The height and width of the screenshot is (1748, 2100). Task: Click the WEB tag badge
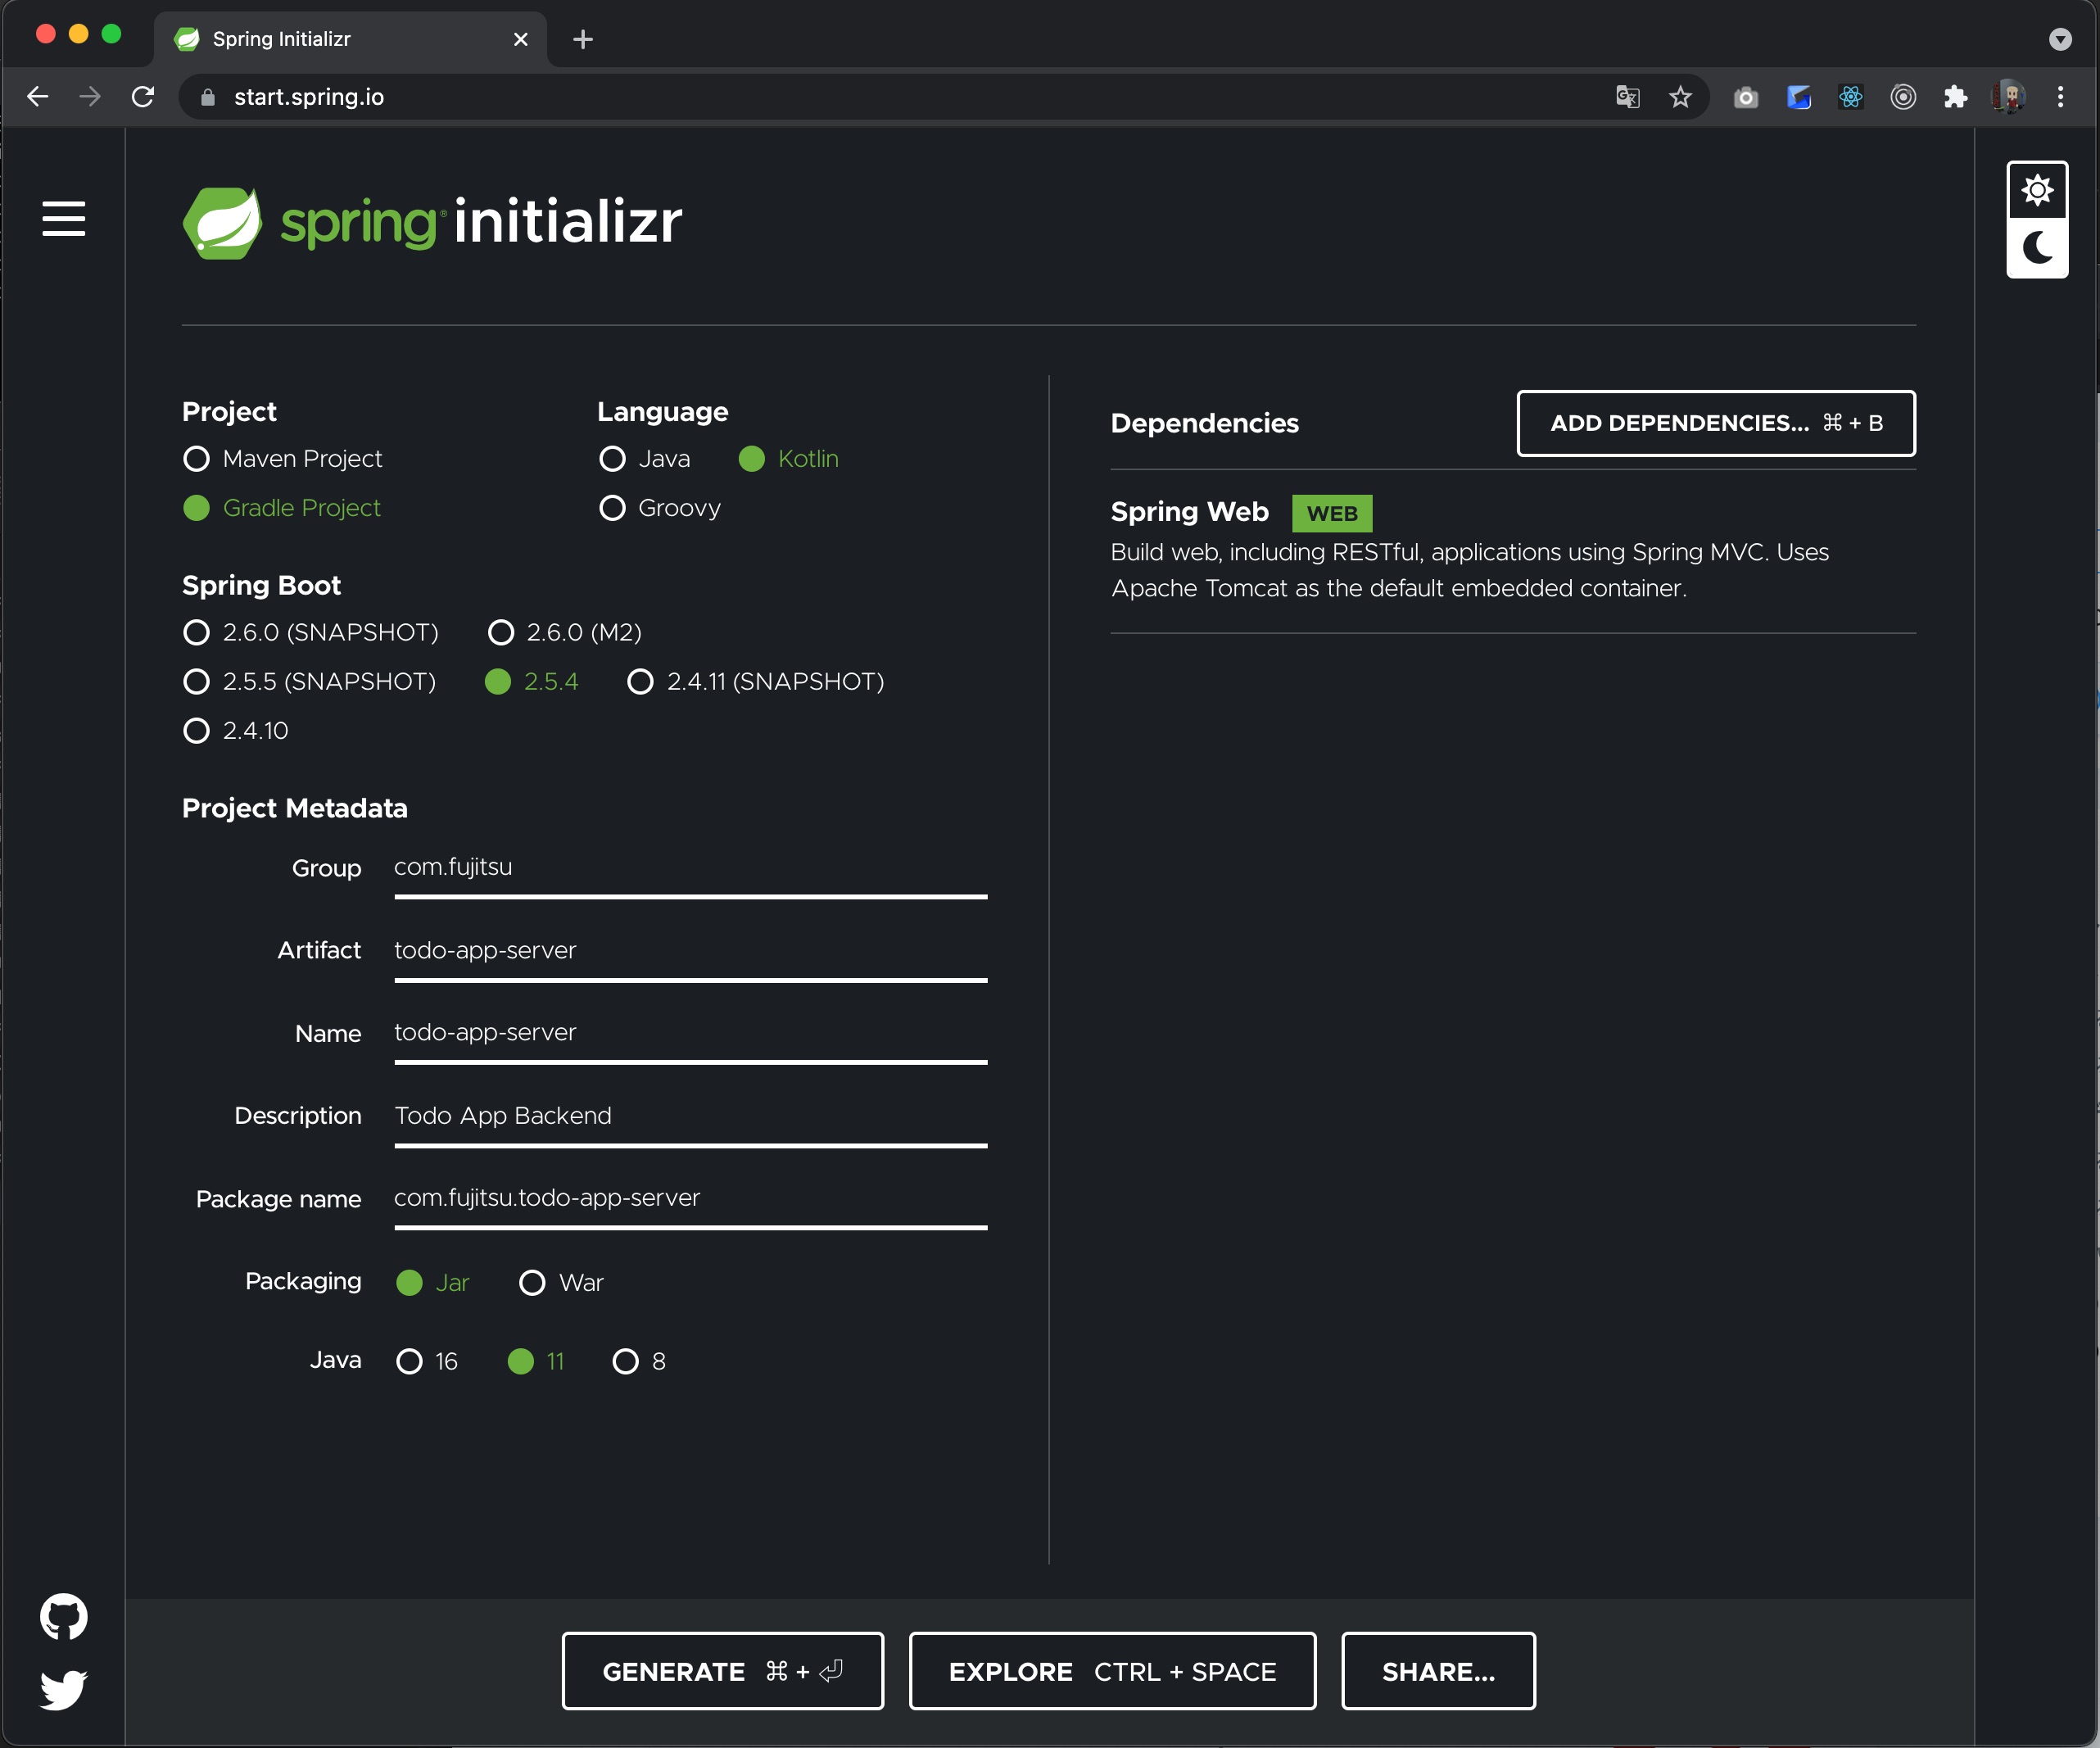1332,513
